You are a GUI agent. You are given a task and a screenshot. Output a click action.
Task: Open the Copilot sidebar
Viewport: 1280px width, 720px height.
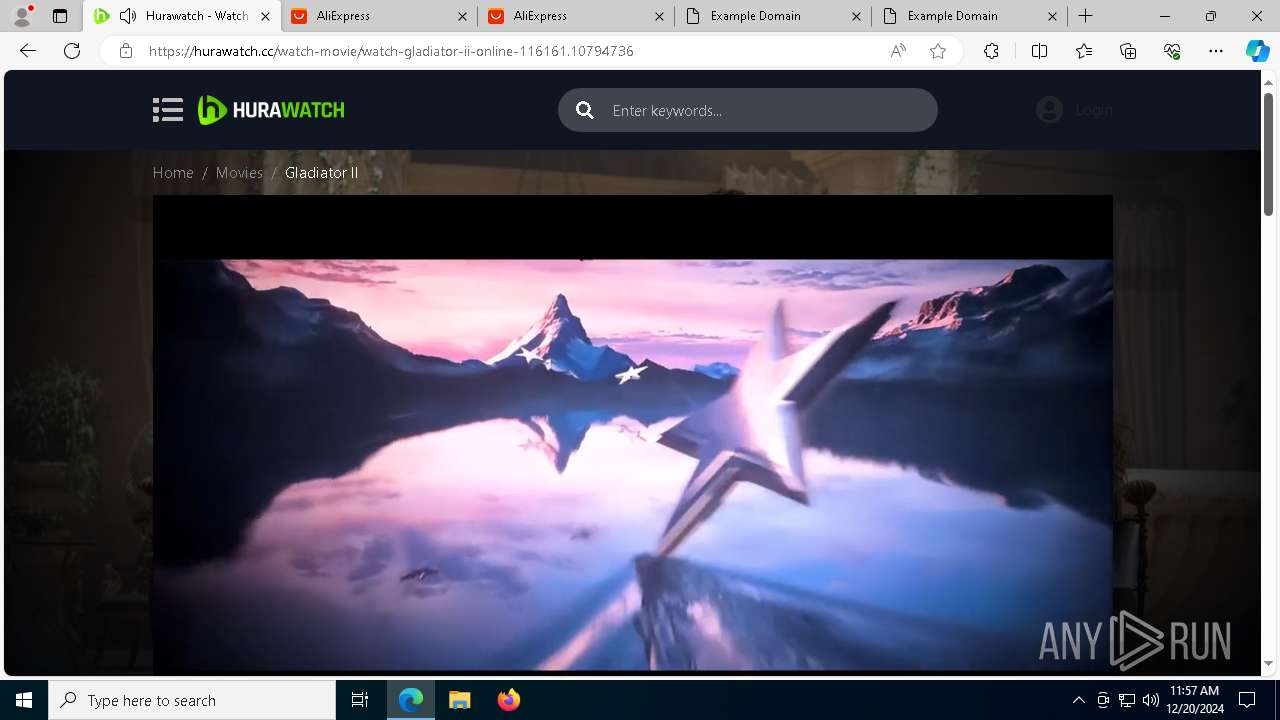1257,51
